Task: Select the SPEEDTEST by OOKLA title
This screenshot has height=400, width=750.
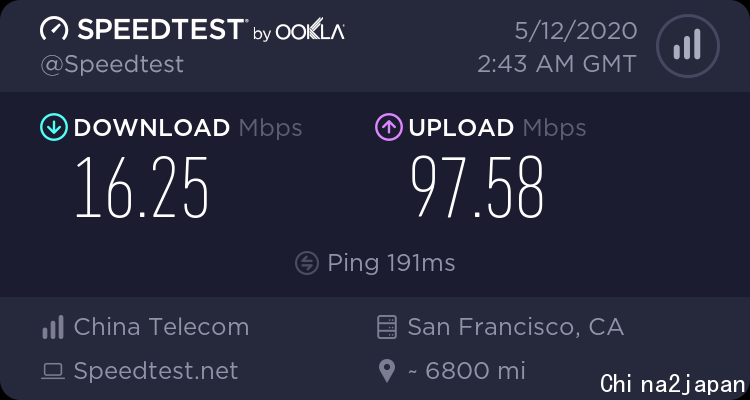Action: (x=192, y=29)
